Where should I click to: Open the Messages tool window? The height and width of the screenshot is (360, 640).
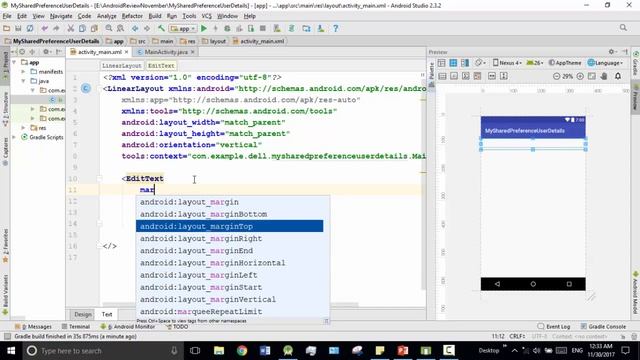[33, 327]
